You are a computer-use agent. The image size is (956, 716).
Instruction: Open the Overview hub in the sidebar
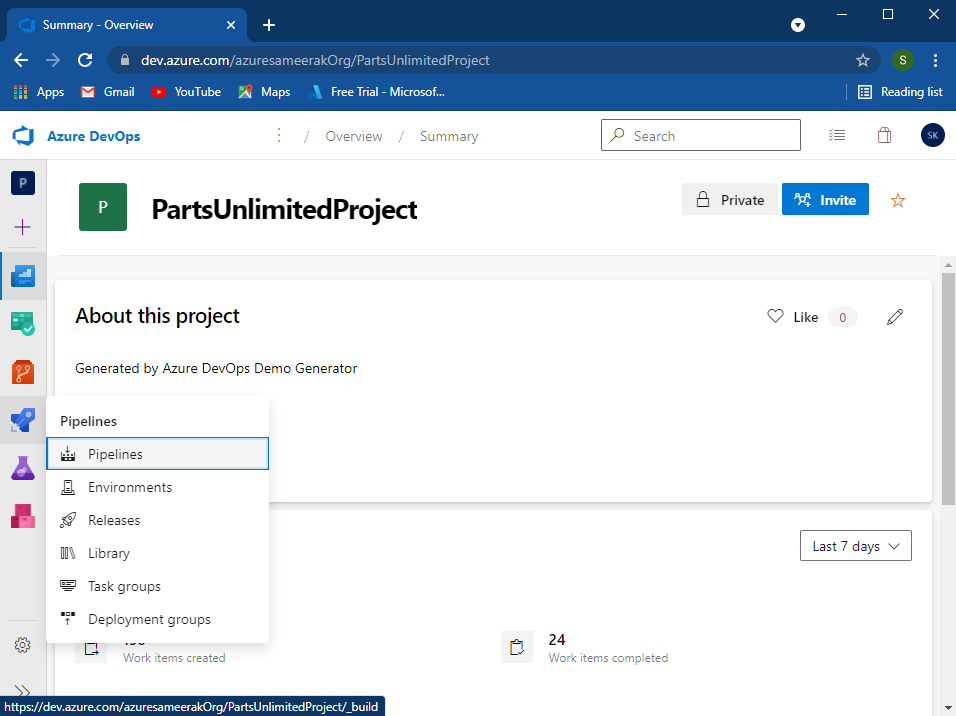(22, 275)
